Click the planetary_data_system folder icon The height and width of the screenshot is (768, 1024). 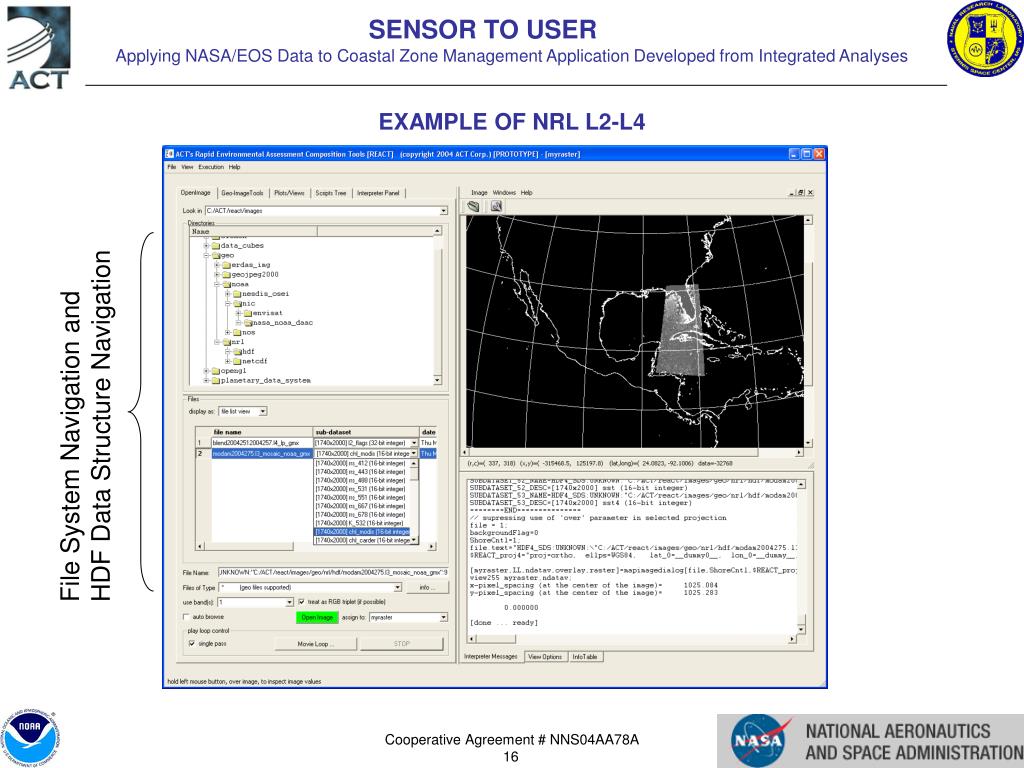coord(216,381)
